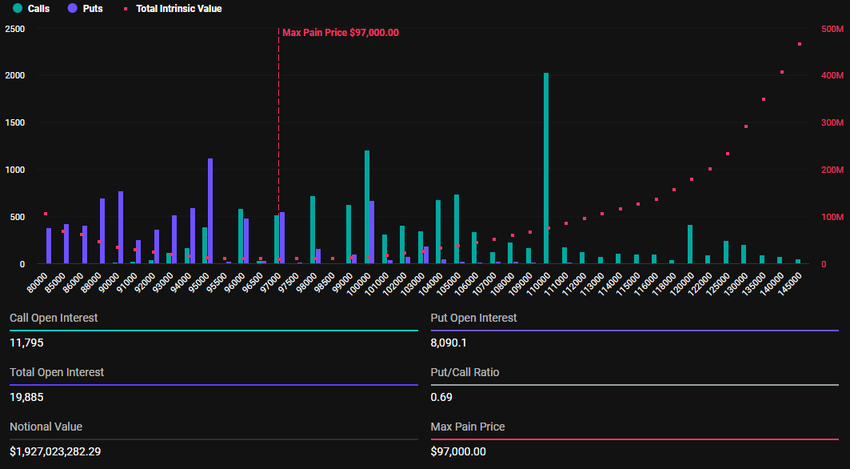Click the Put Open Interest value 8,090.1

coord(454,343)
